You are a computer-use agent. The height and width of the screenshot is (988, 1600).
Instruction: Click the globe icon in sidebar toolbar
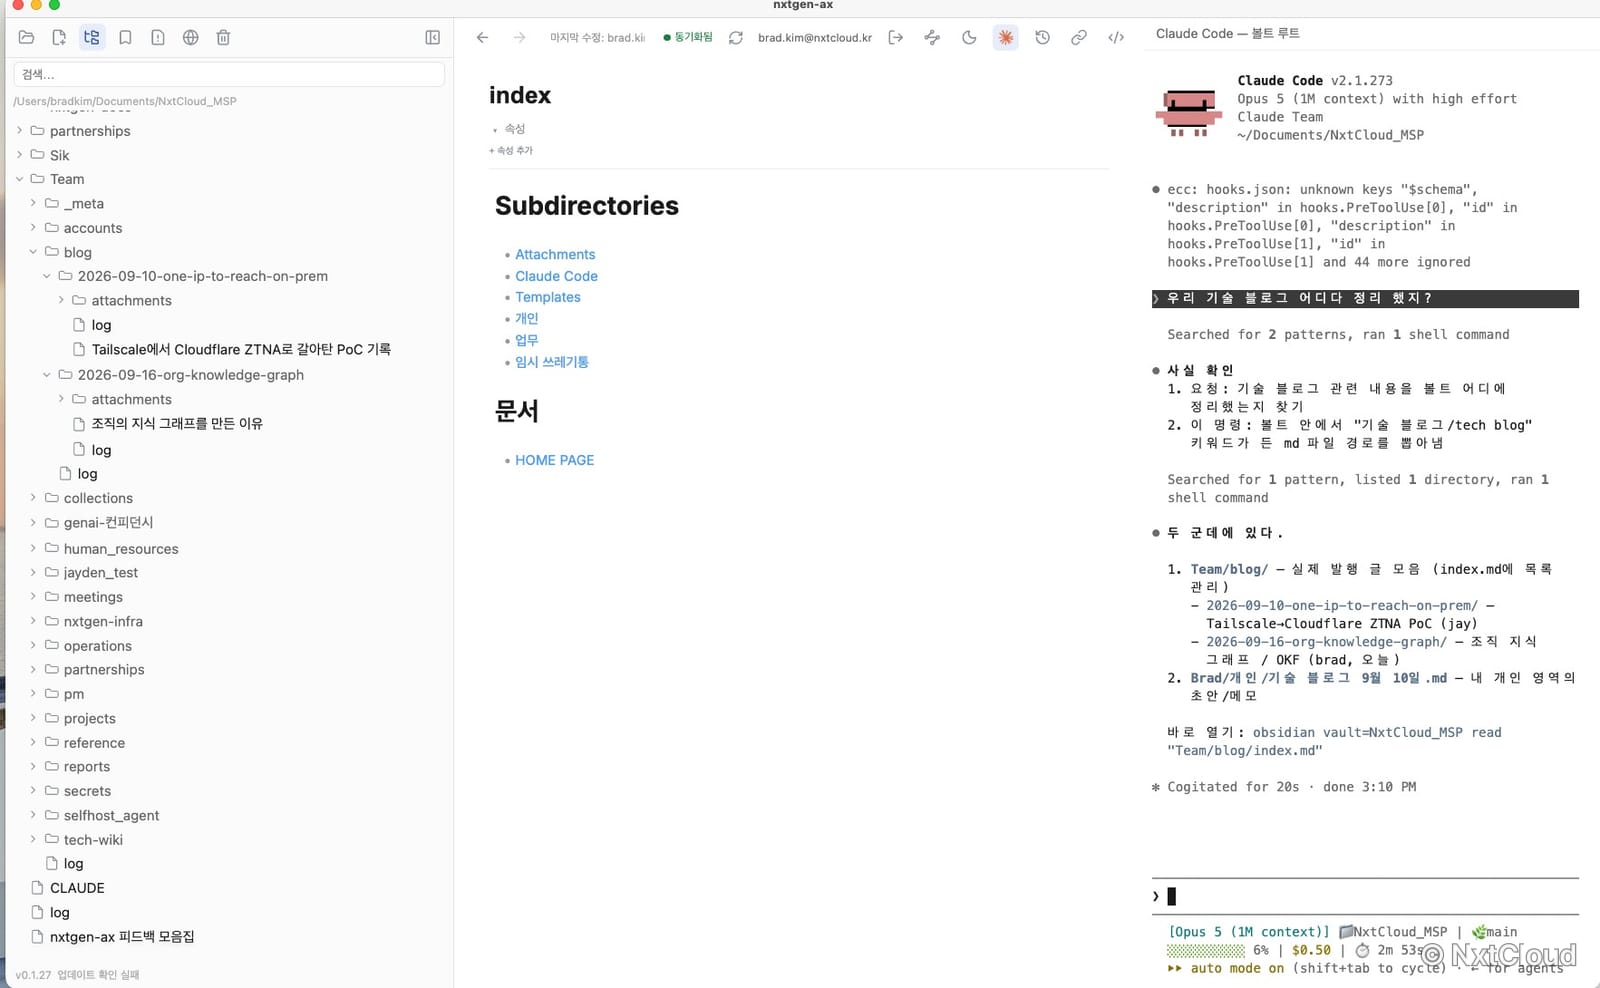pyautogui.click(x=190, y=37)
